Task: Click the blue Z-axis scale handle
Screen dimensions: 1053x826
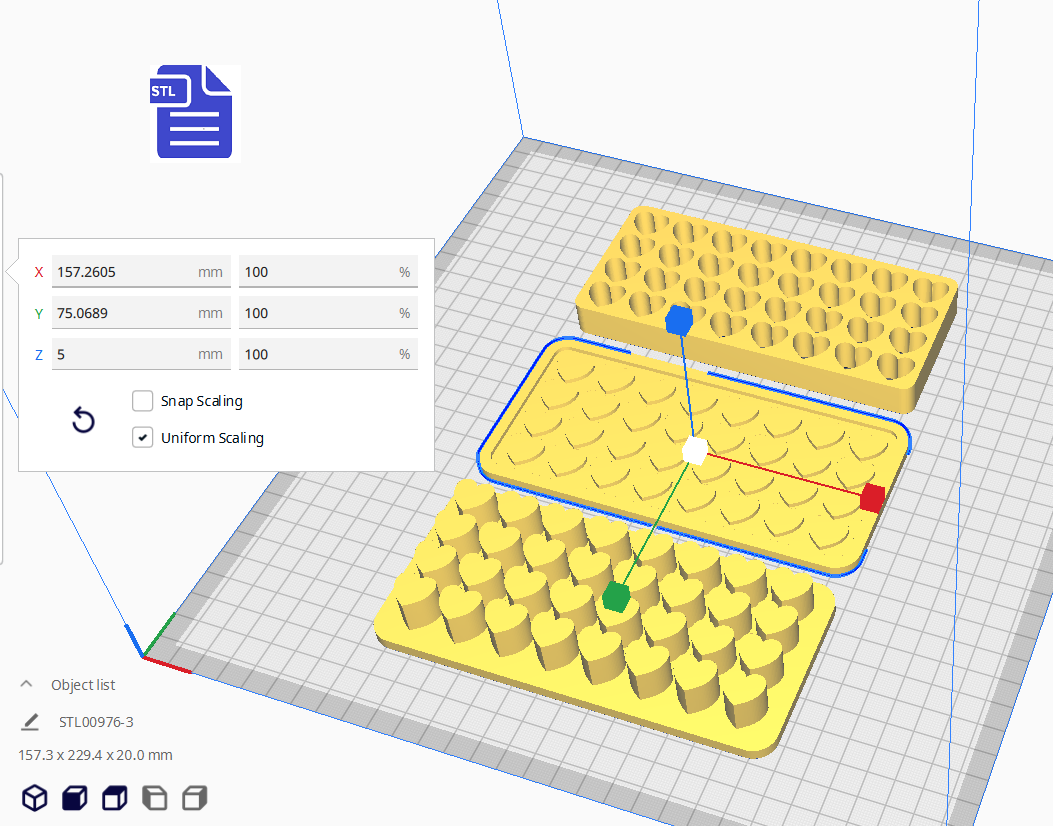Action: click(x=679, y=320)
